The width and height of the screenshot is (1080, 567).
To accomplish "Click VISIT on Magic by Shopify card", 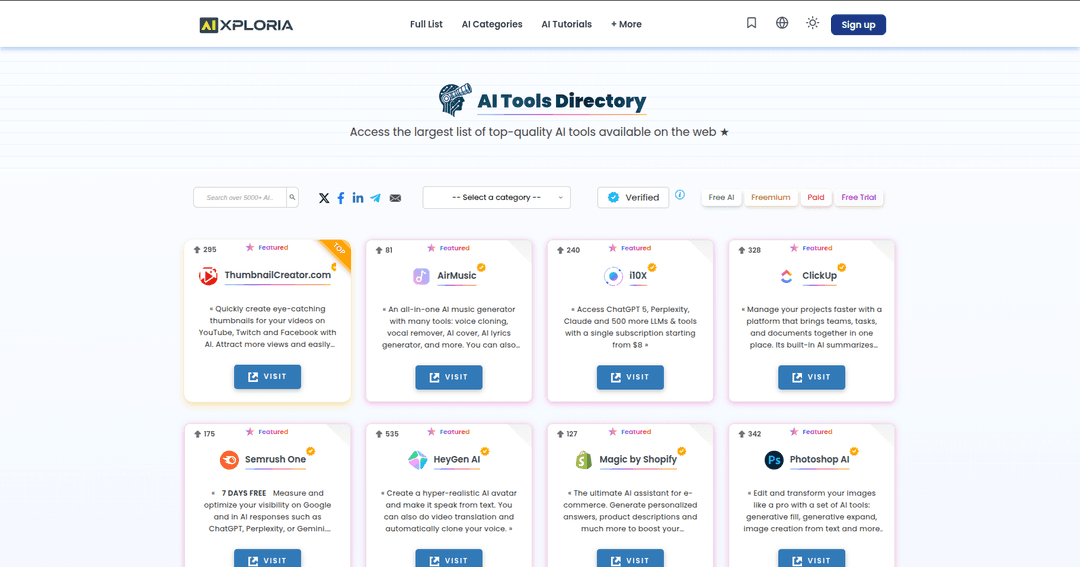I will [x=630, y=559].
